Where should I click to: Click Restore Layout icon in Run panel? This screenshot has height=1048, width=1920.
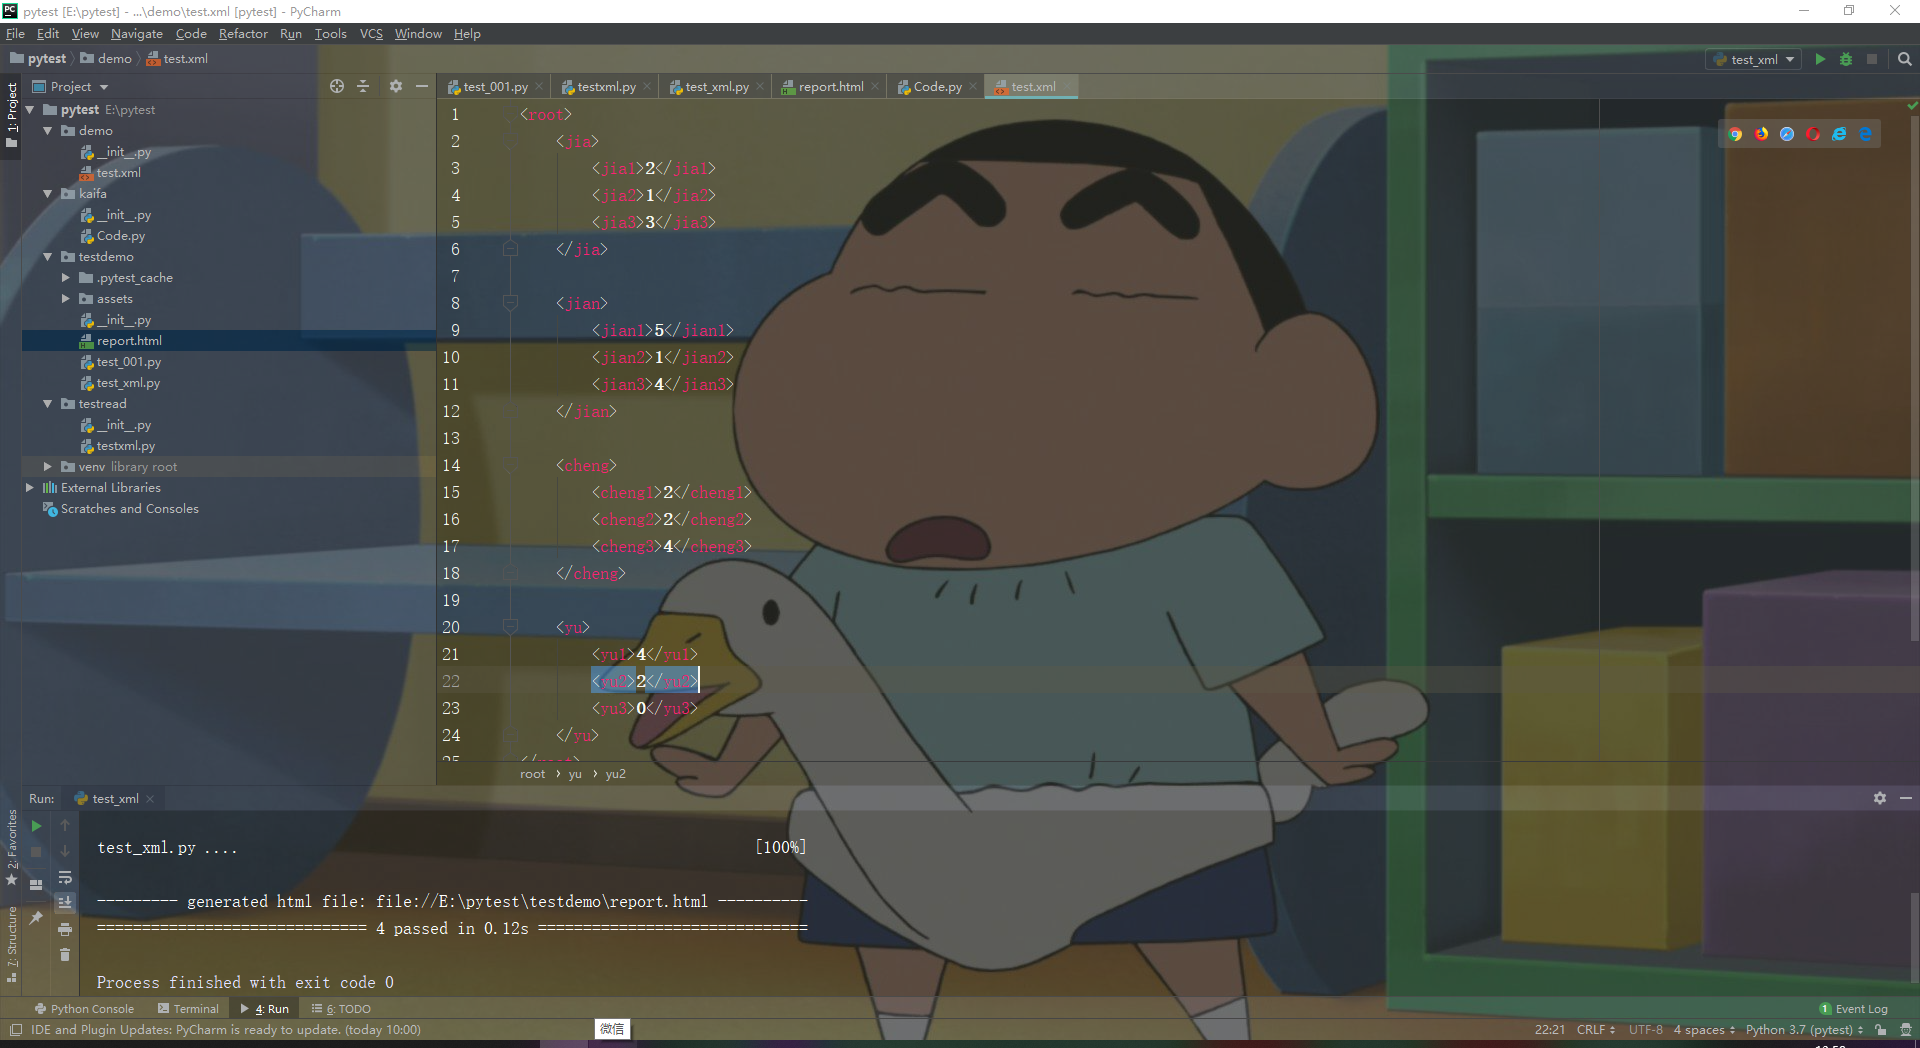pos(36,884)
